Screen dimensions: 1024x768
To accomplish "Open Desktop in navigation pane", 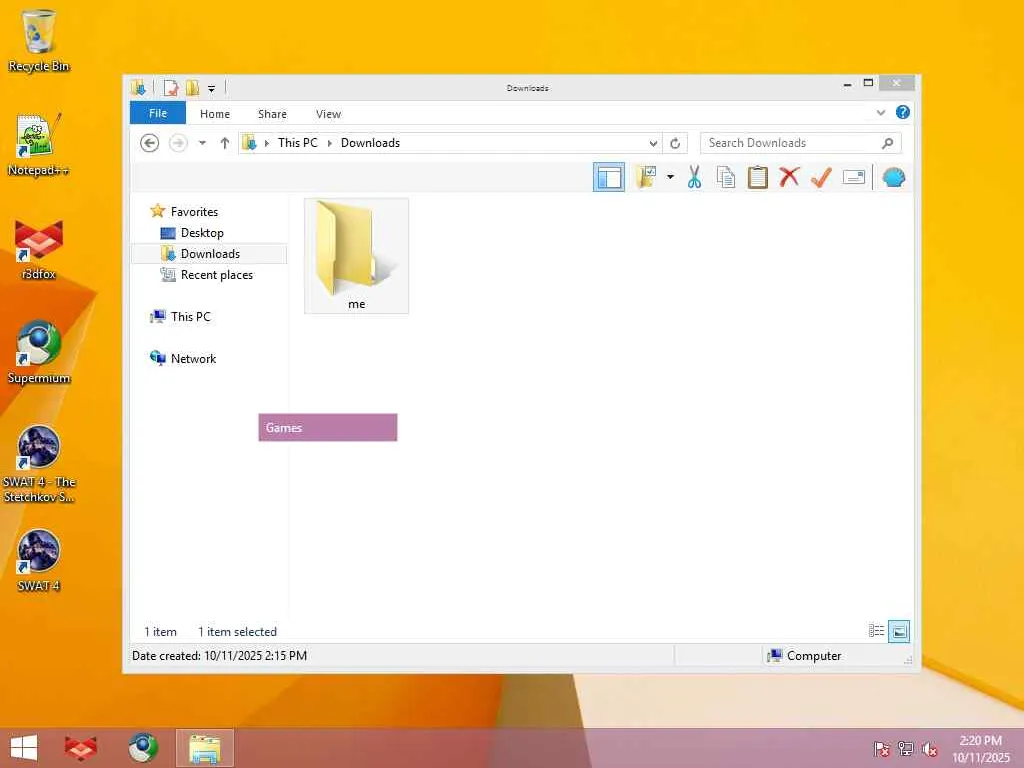I will tap(202, 232).
